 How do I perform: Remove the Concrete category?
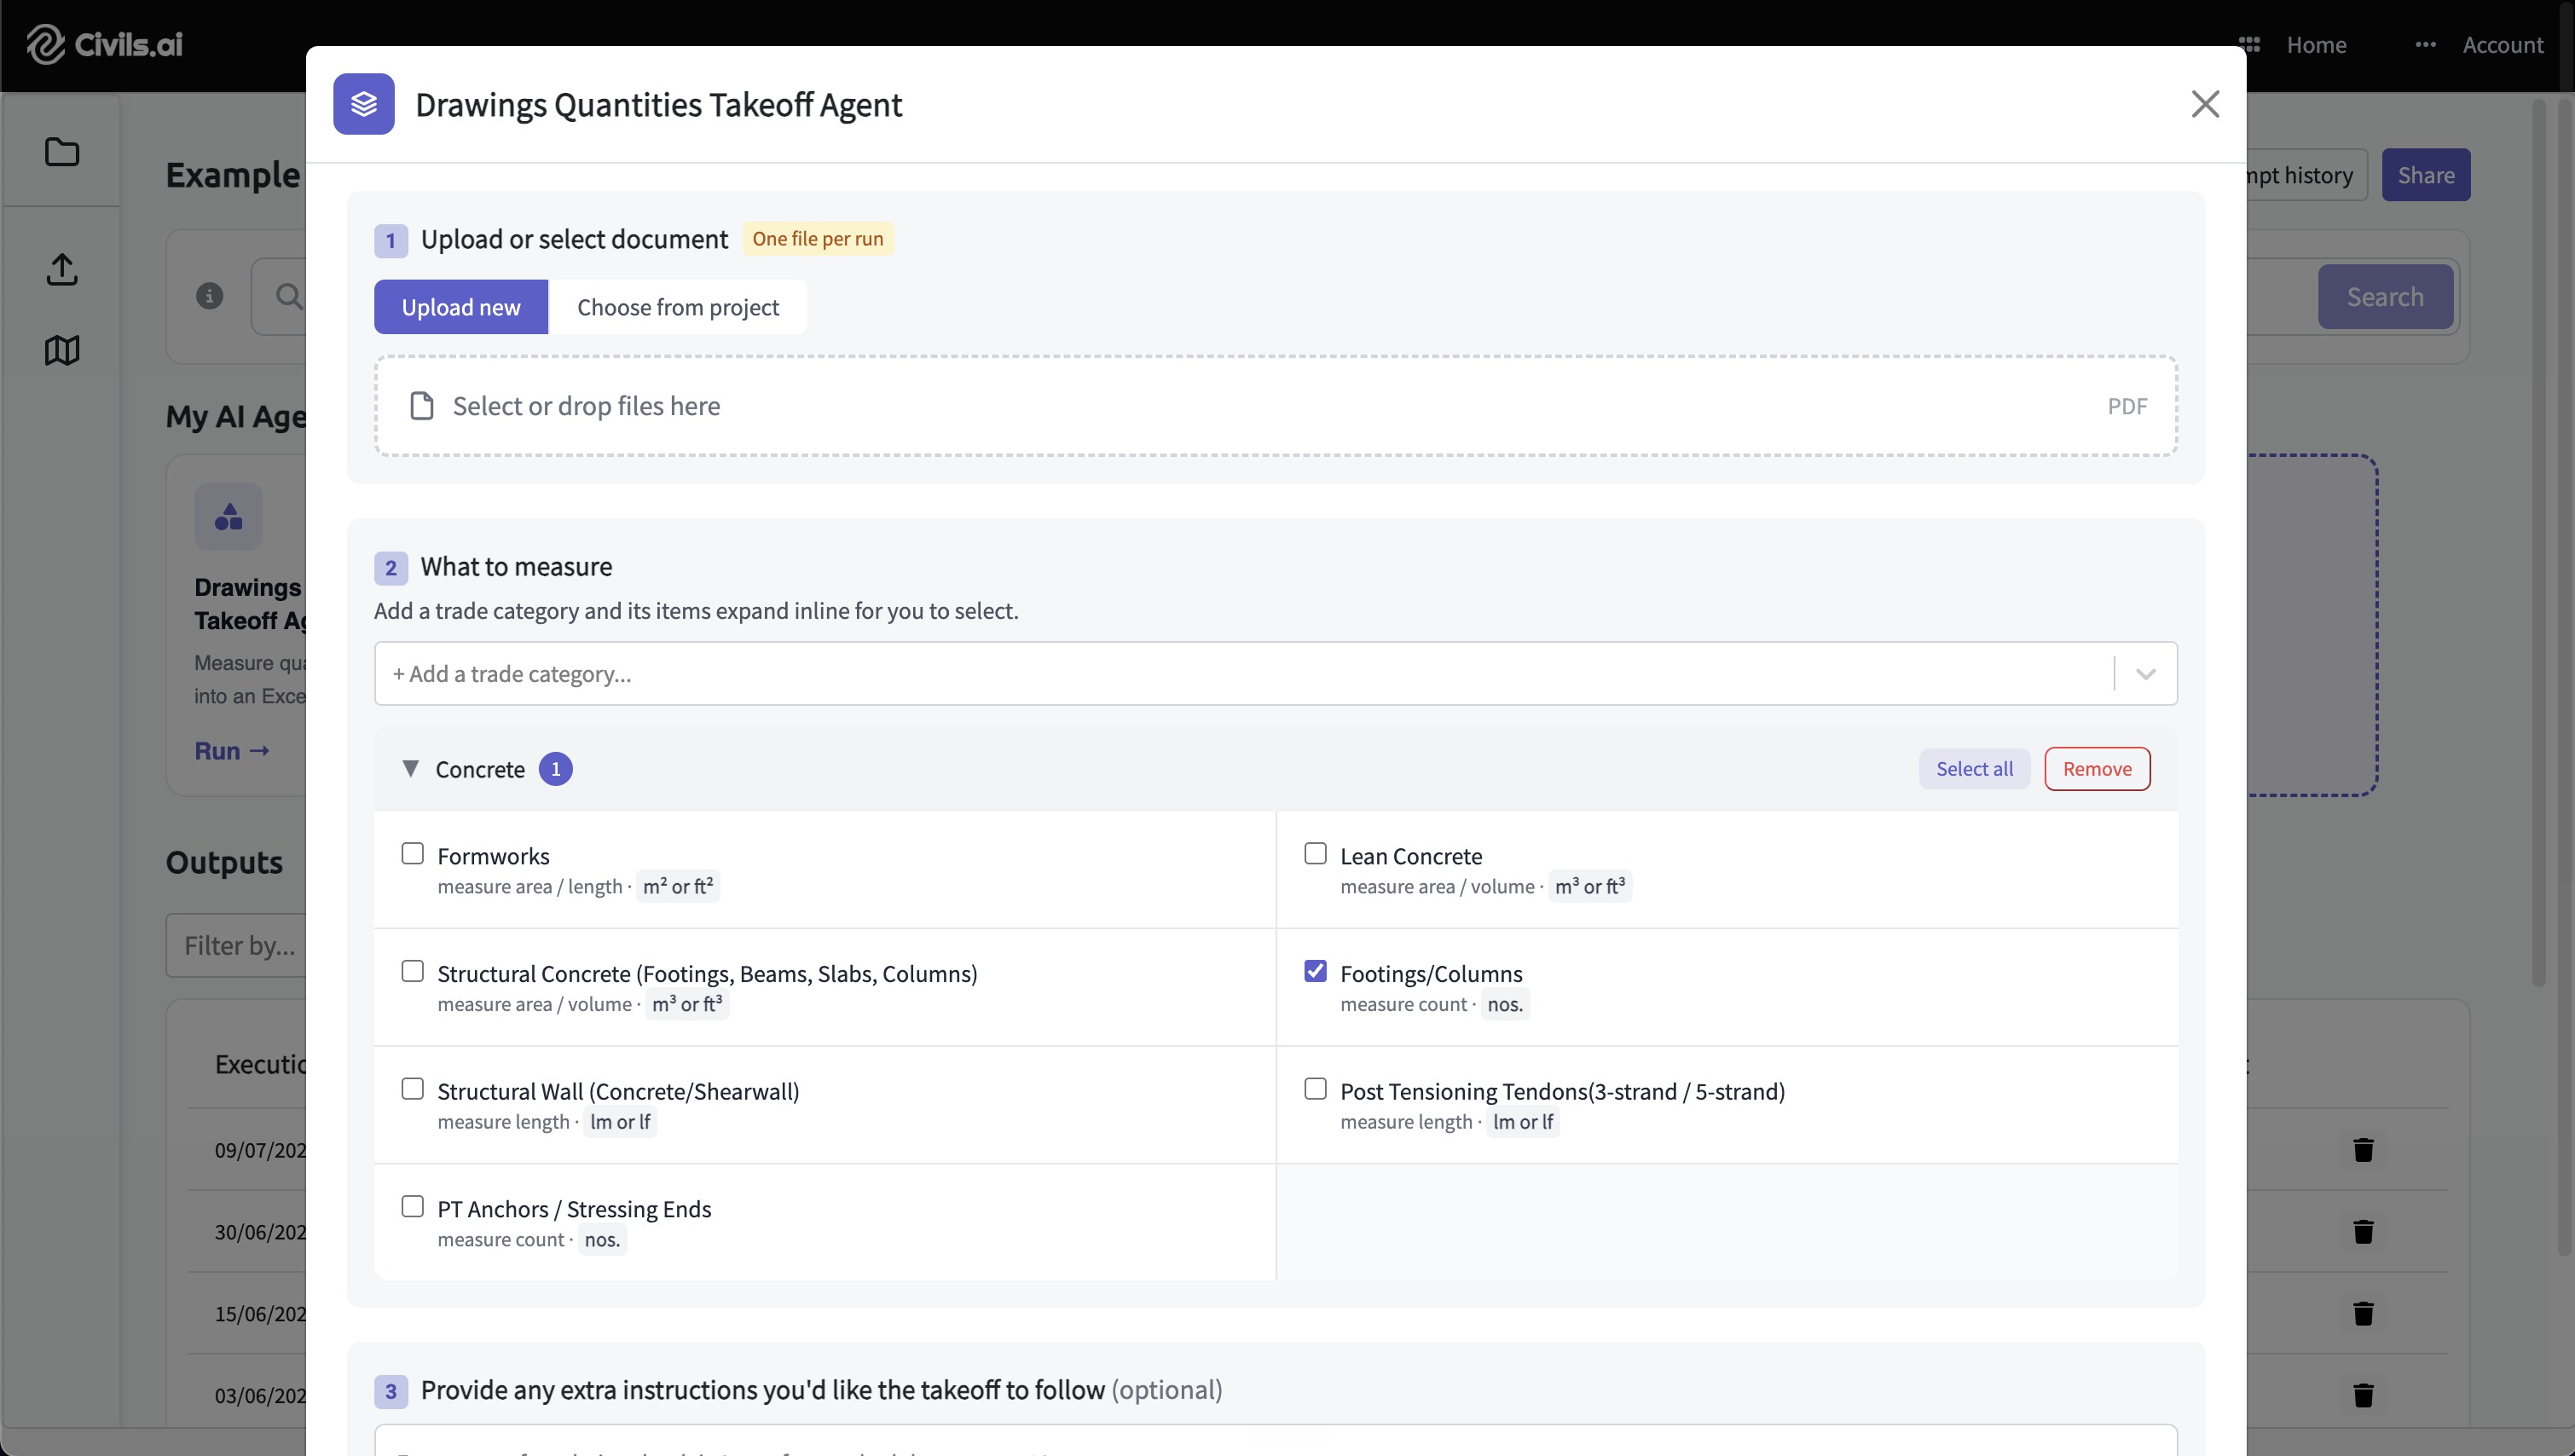point(2097,769)
